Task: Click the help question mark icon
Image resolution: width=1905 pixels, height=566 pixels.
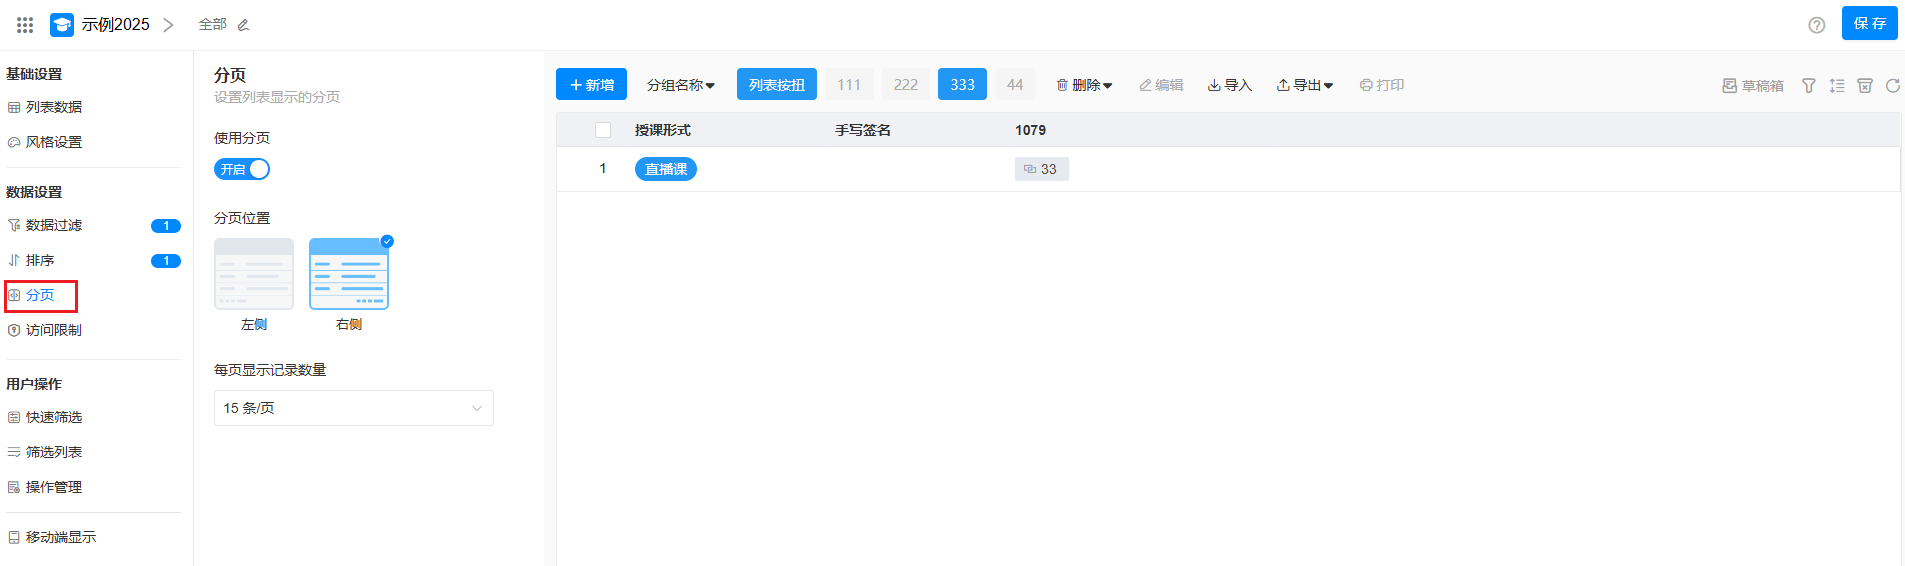Action: click(x=1816, y=25)
